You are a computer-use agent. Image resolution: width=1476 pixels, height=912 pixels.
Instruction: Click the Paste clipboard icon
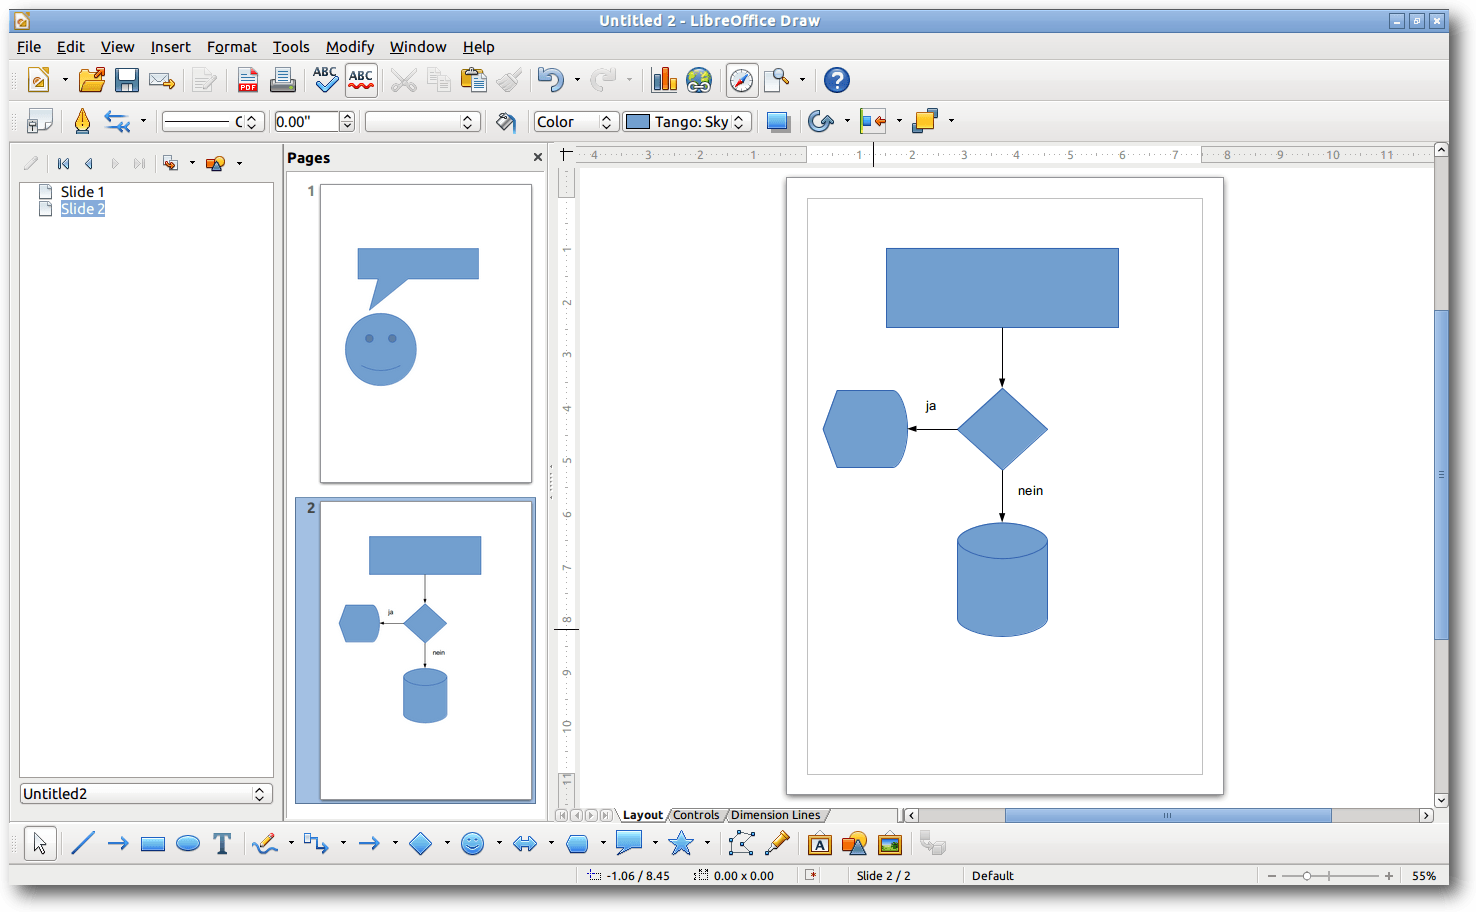point(474,80)
